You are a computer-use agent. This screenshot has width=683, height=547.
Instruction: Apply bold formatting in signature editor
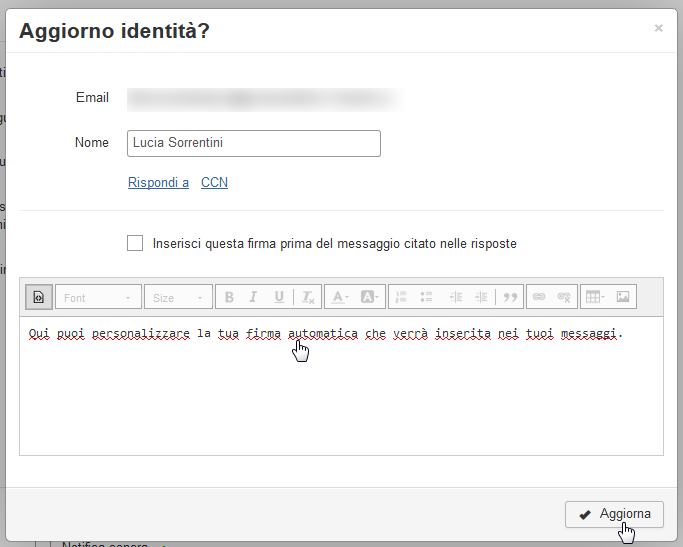(229, 297)
